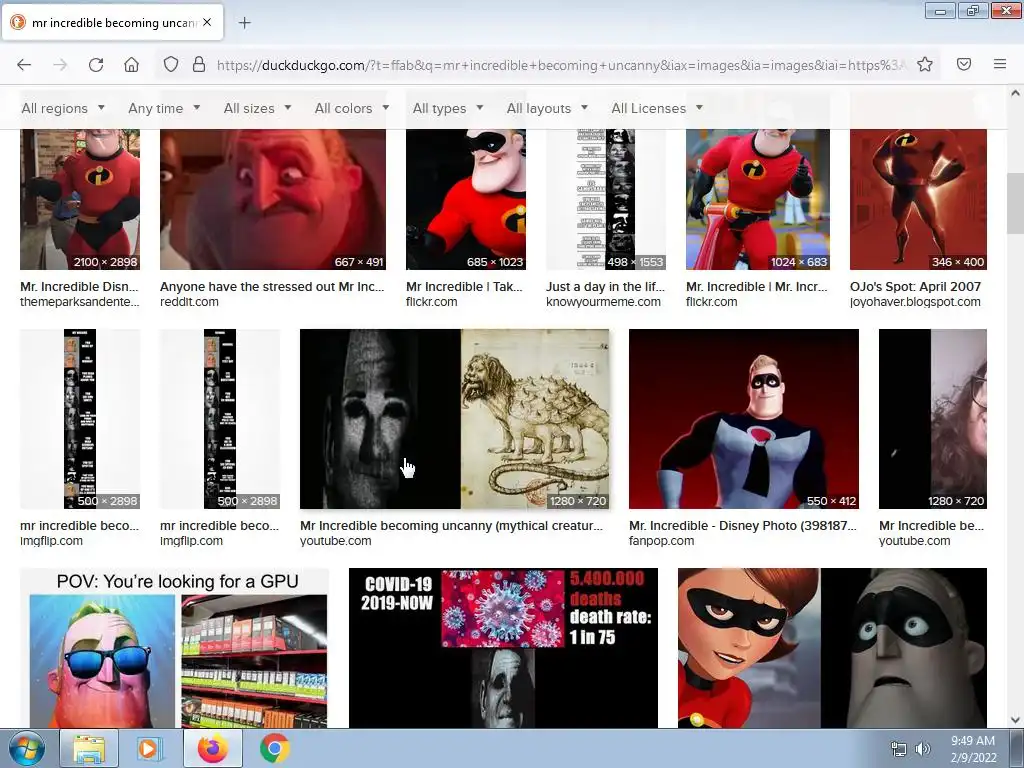Switch to Firefox taskbar button
1024x768 pixels.
[x=213, y=748]
